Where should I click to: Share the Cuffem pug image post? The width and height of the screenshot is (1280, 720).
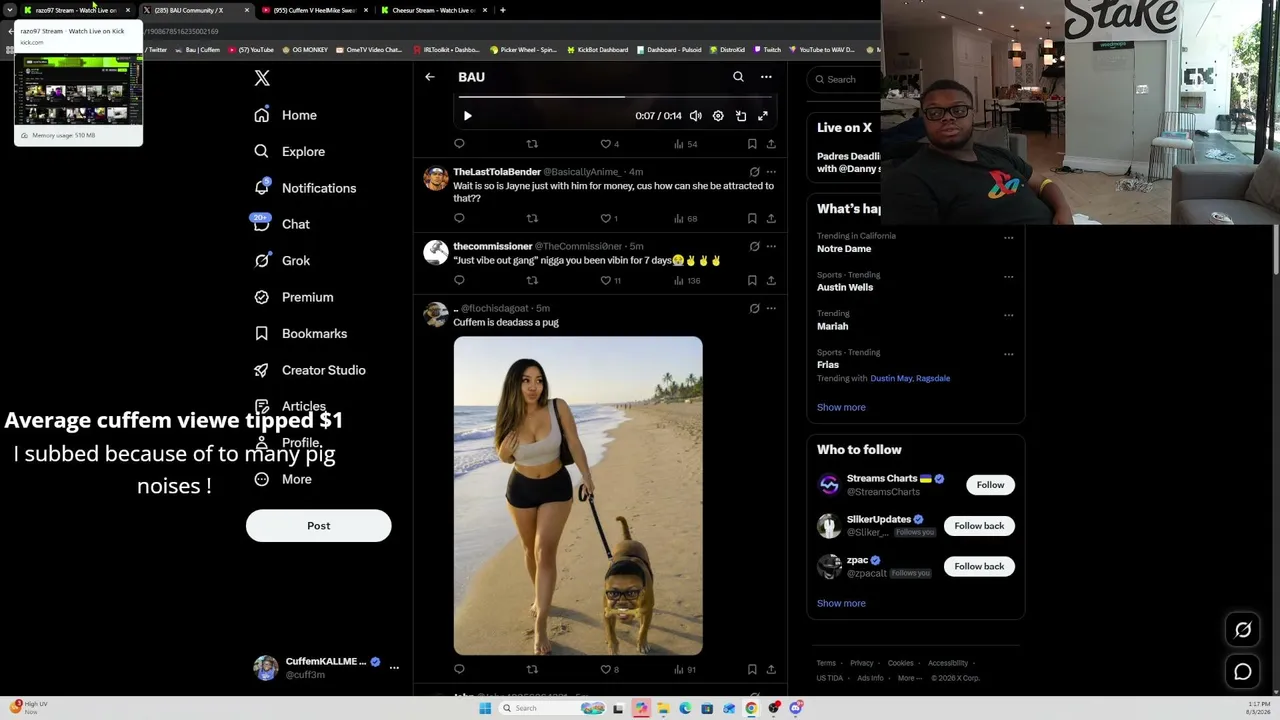tap(771, 669)
